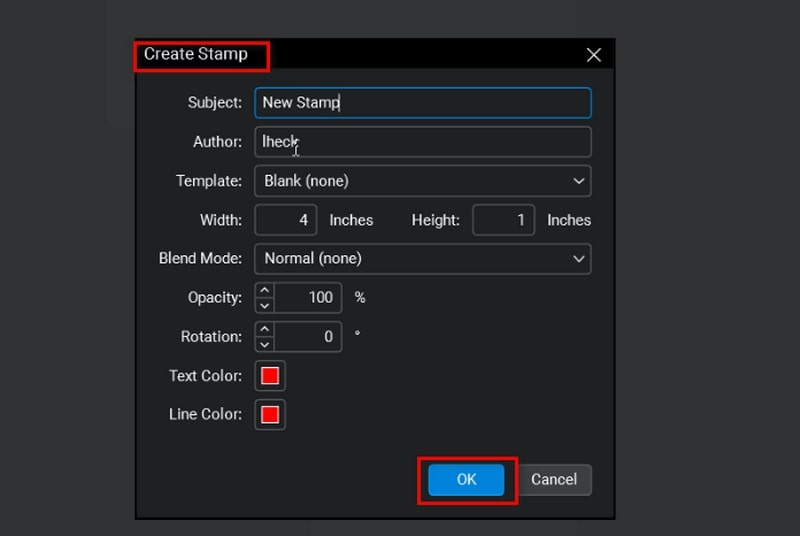The height and width of the screenshot is (536, 800).
Task: Click the Subject field containing New Stamp
Action: pyautogui.click(x=422, y=103)
